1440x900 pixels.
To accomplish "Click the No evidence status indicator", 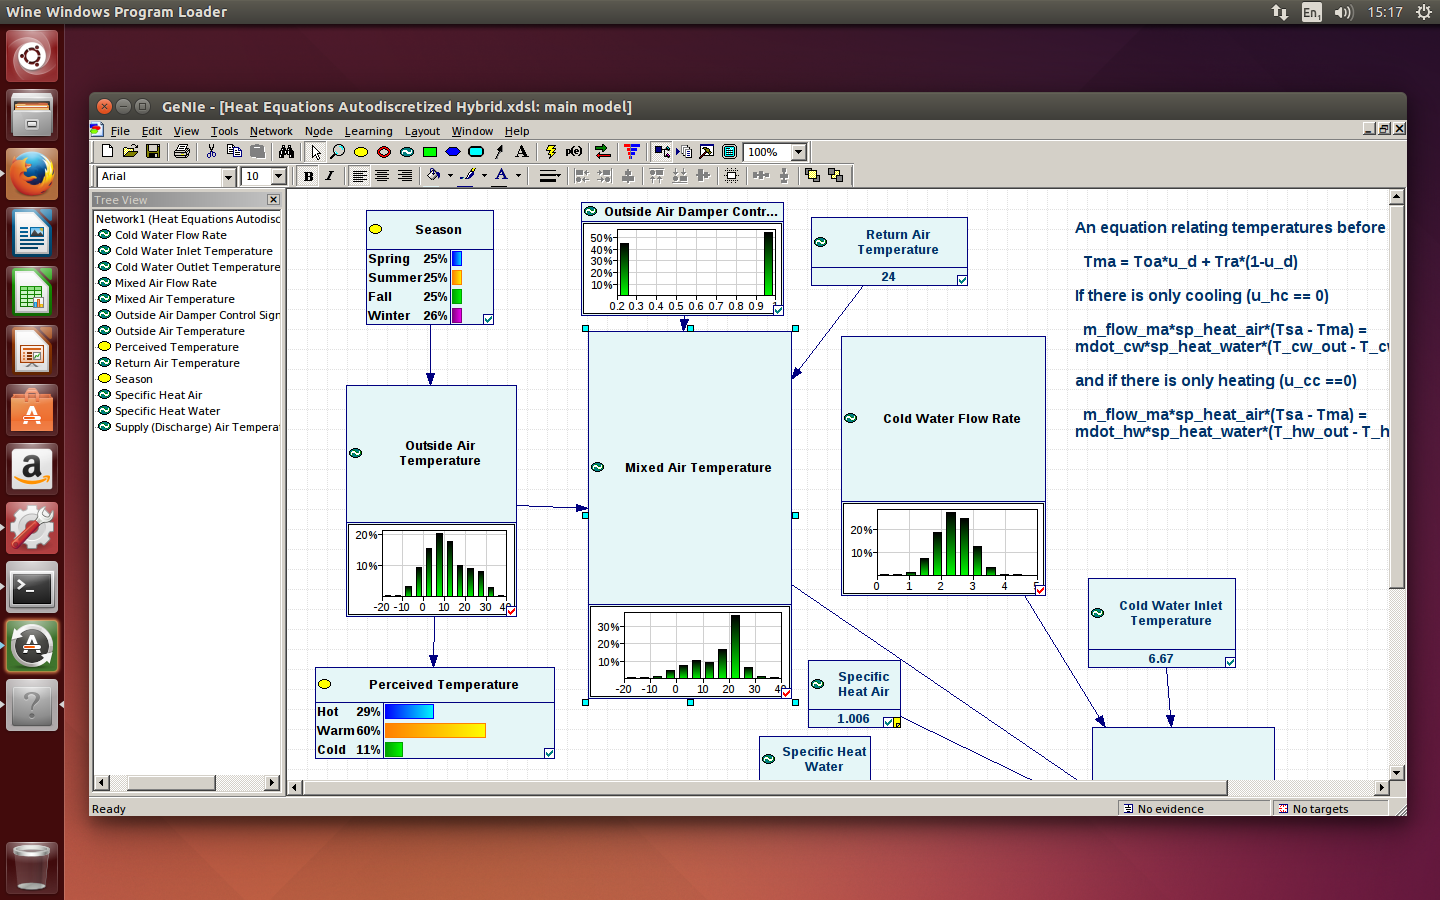I will click(x=1193, y=808).
